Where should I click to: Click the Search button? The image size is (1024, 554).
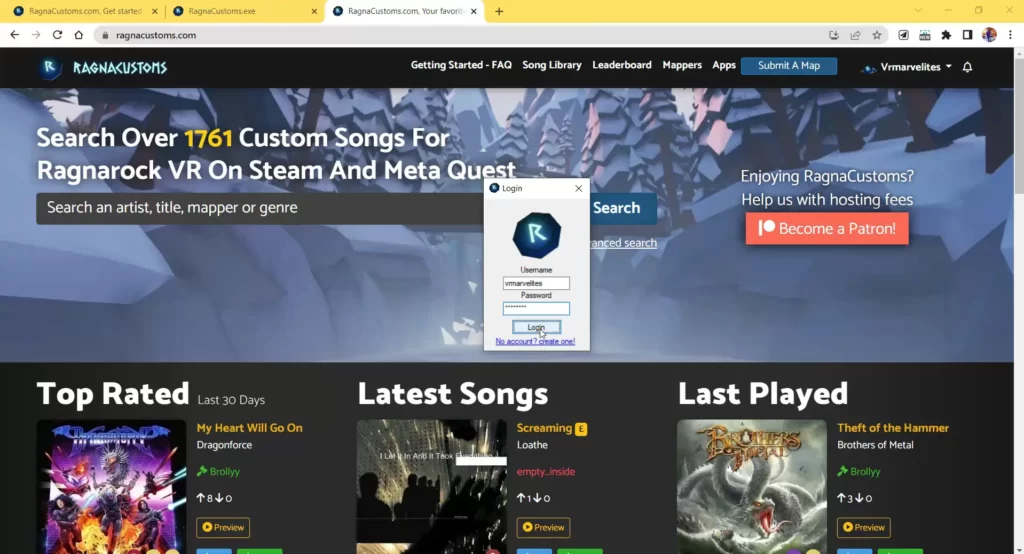pyautogui.click(x=616, y=208)
